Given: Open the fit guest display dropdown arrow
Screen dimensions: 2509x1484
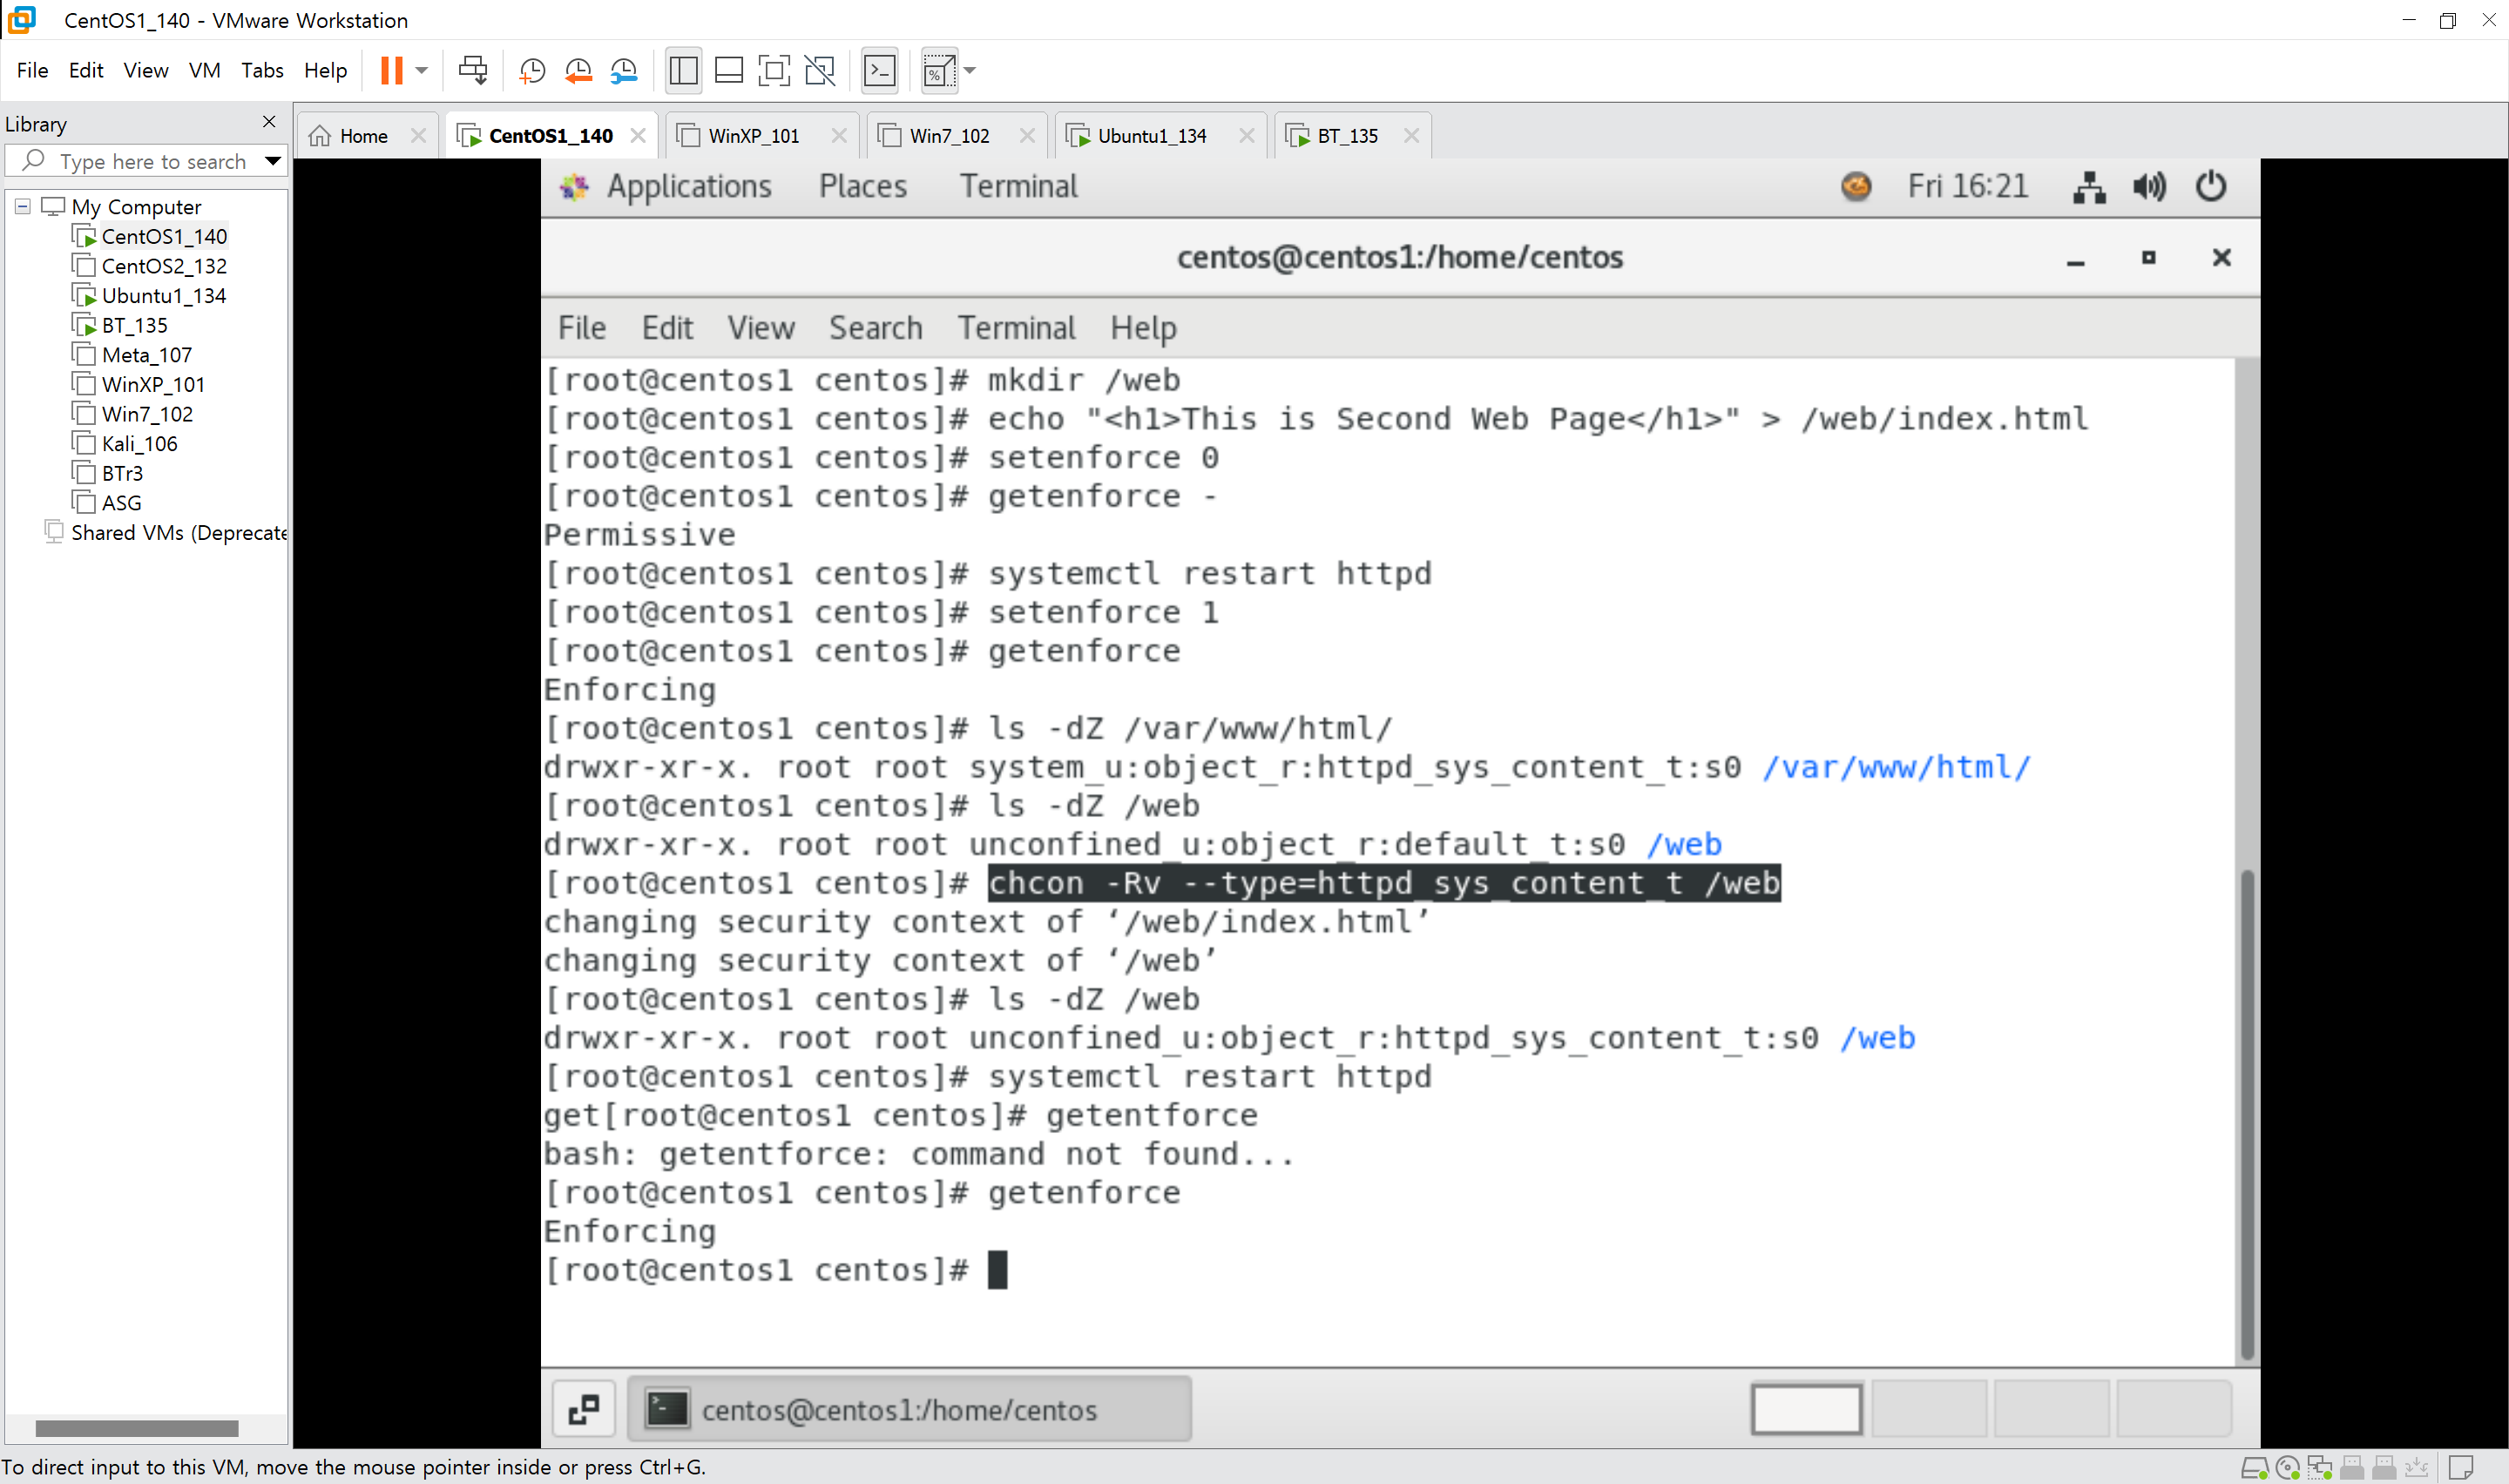Looking at the screenshot, I should 967,70.
